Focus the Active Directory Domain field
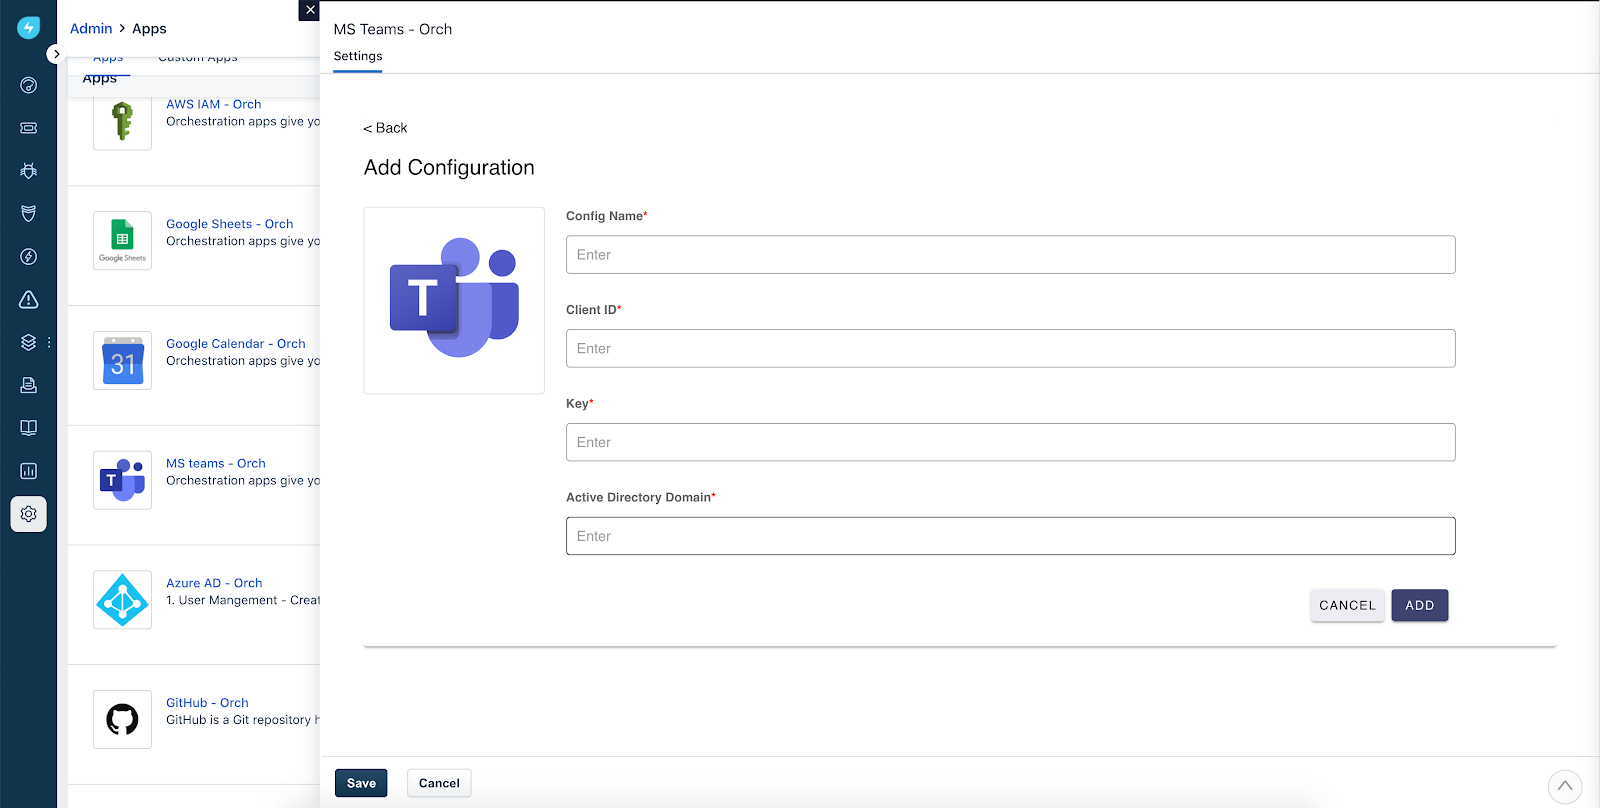Viewport: 1600px width, 808px height. [x=1010, y=536]
